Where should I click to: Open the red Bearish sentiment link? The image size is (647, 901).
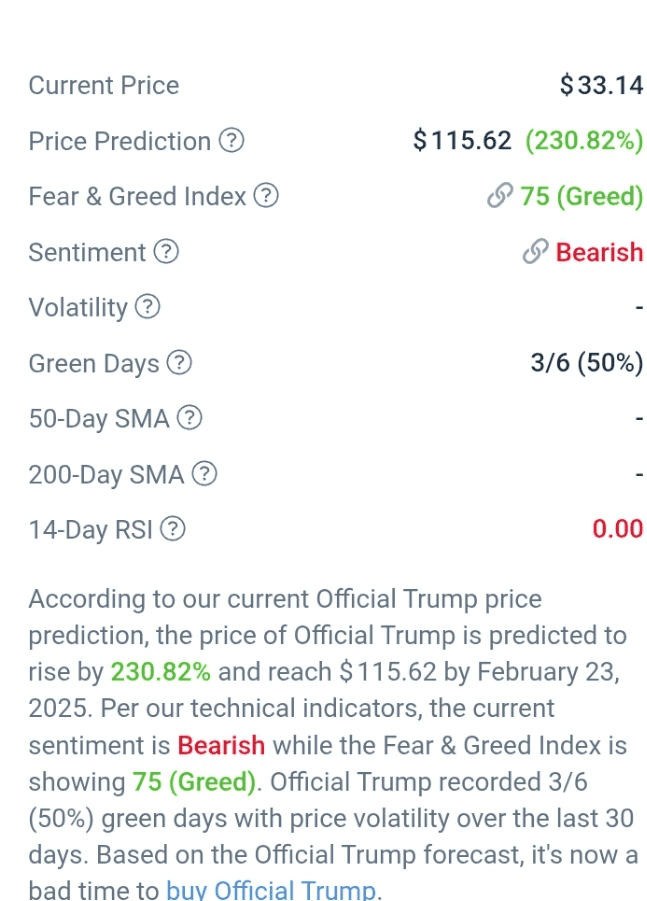click(599, 252)
